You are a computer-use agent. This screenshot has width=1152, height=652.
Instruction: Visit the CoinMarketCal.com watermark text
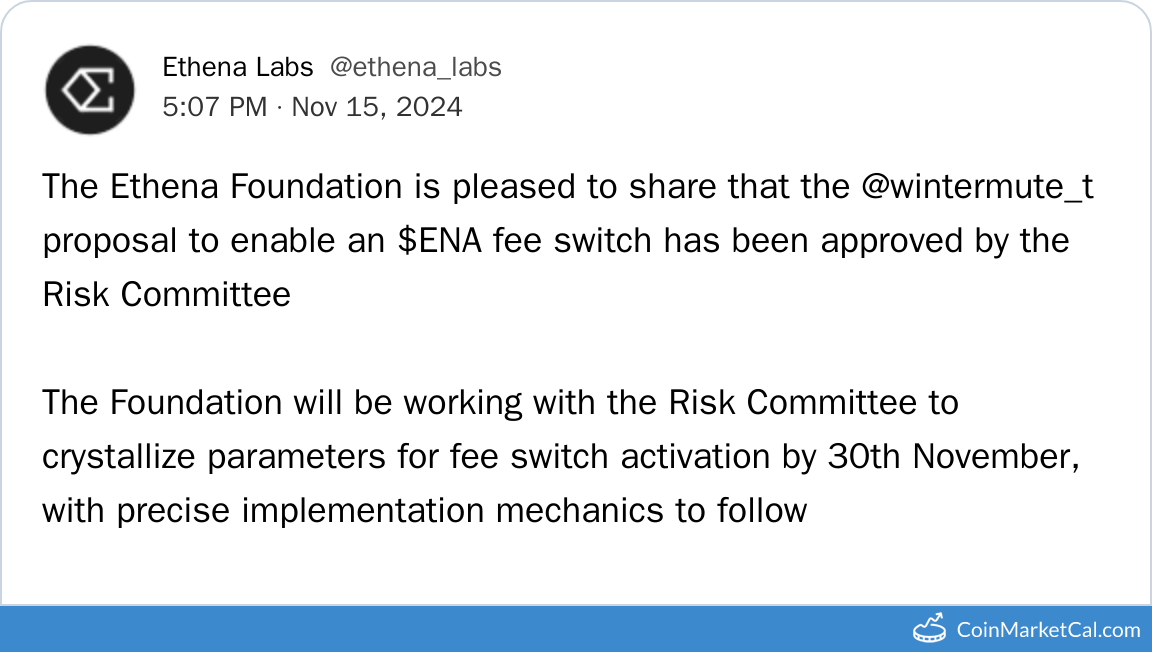1048,630
